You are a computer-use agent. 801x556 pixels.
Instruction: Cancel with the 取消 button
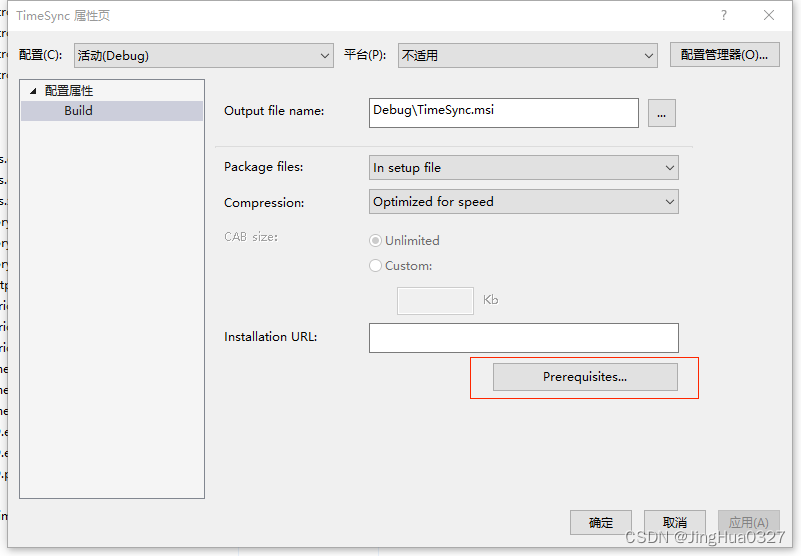(674, 522)
